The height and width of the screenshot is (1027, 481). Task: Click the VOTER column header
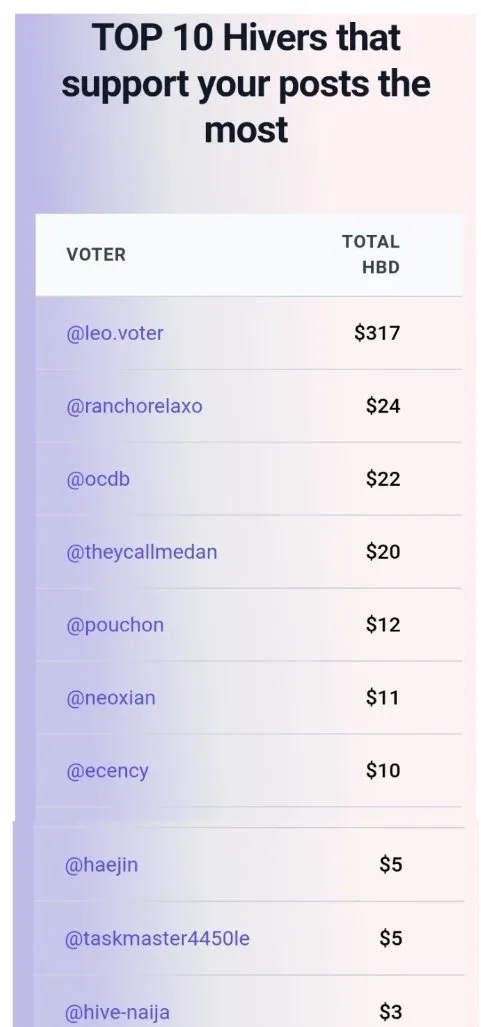(96, 255)
